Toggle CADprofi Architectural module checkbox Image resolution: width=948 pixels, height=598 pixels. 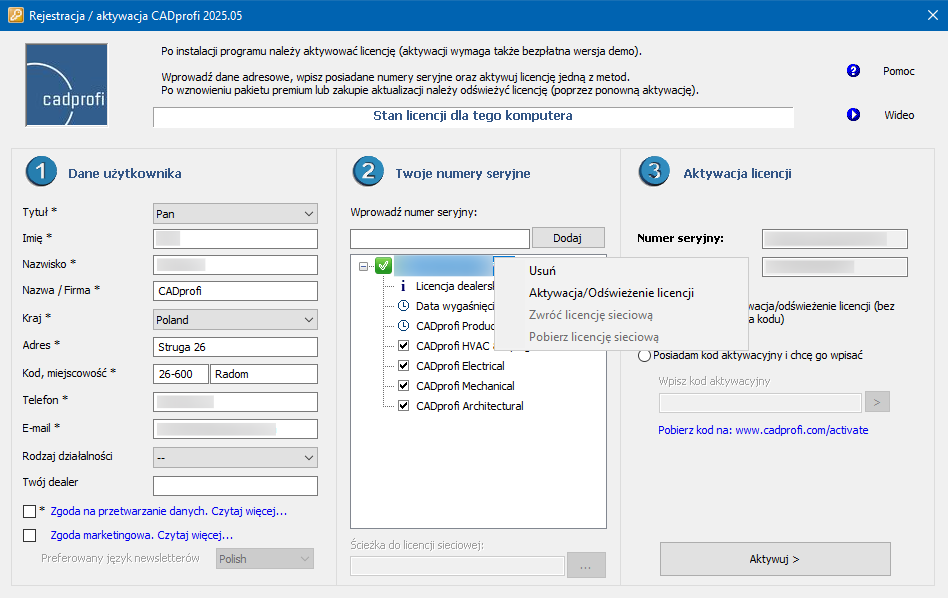tap(403, 406)
